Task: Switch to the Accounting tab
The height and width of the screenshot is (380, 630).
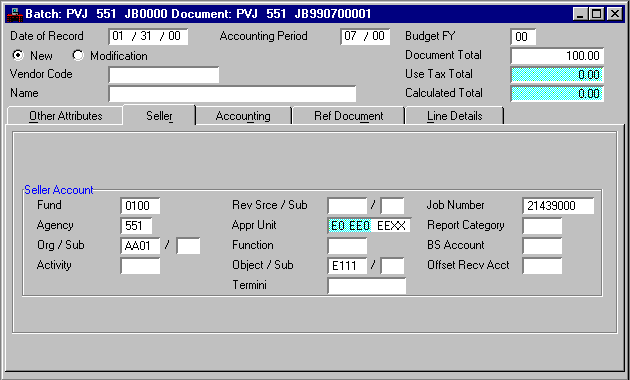Action: (243, 116)
